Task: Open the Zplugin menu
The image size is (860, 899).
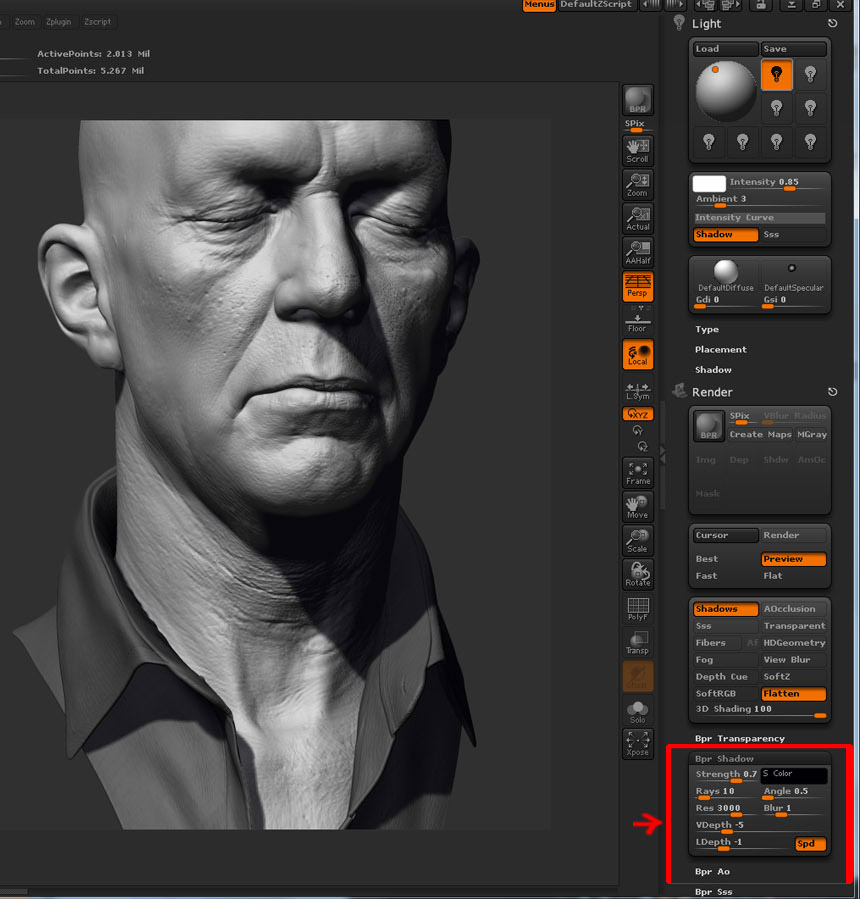Action: coord(58,22)
